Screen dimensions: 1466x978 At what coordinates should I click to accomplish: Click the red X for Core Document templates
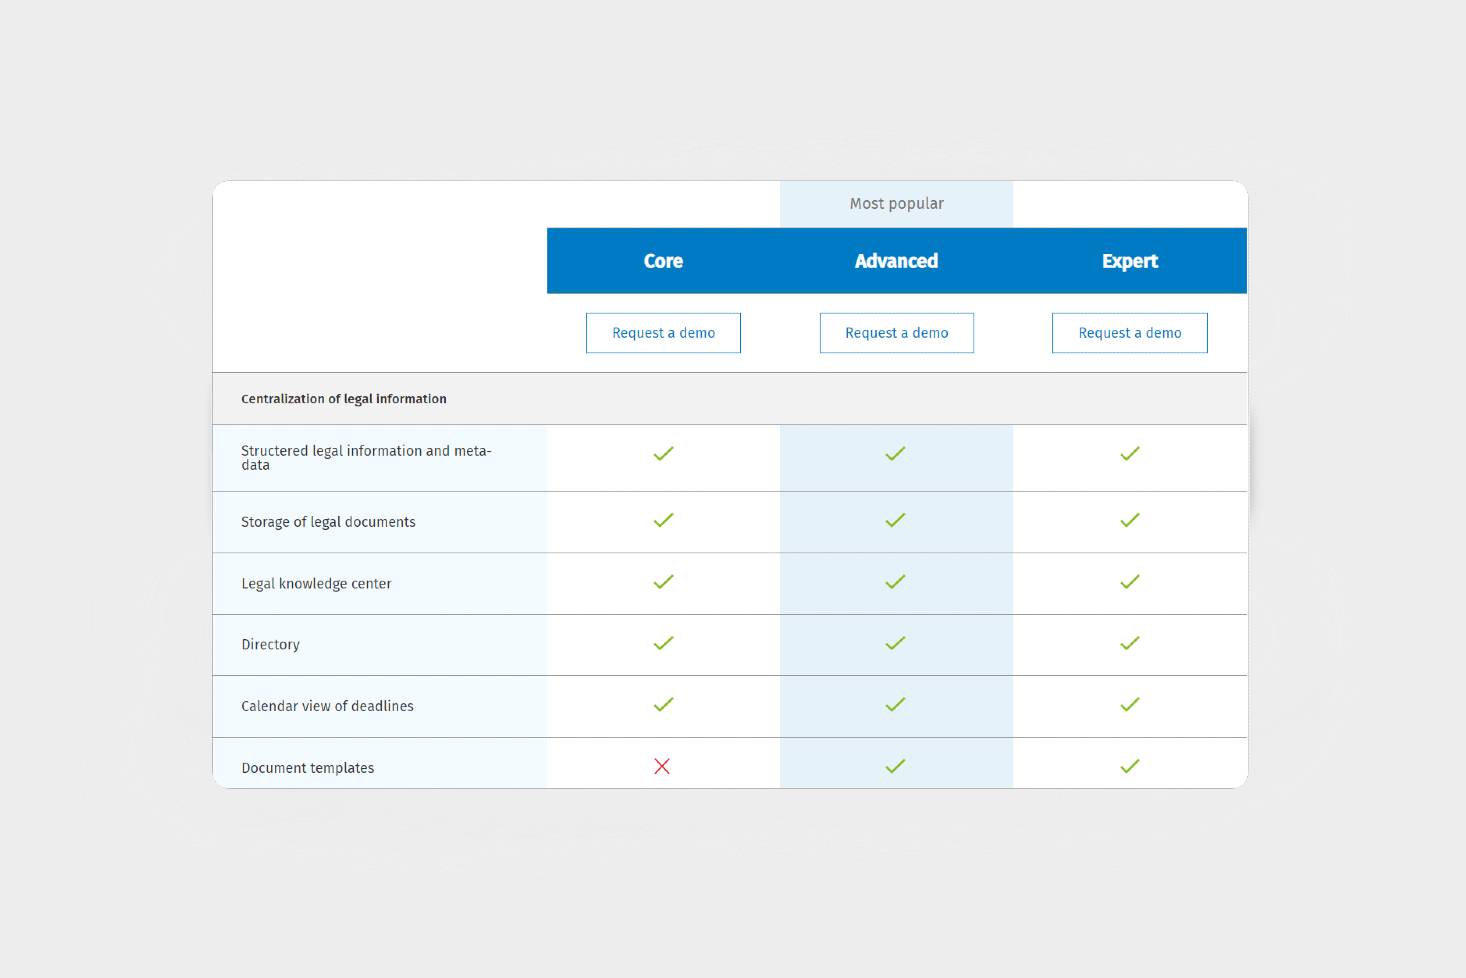pos(662,766)
